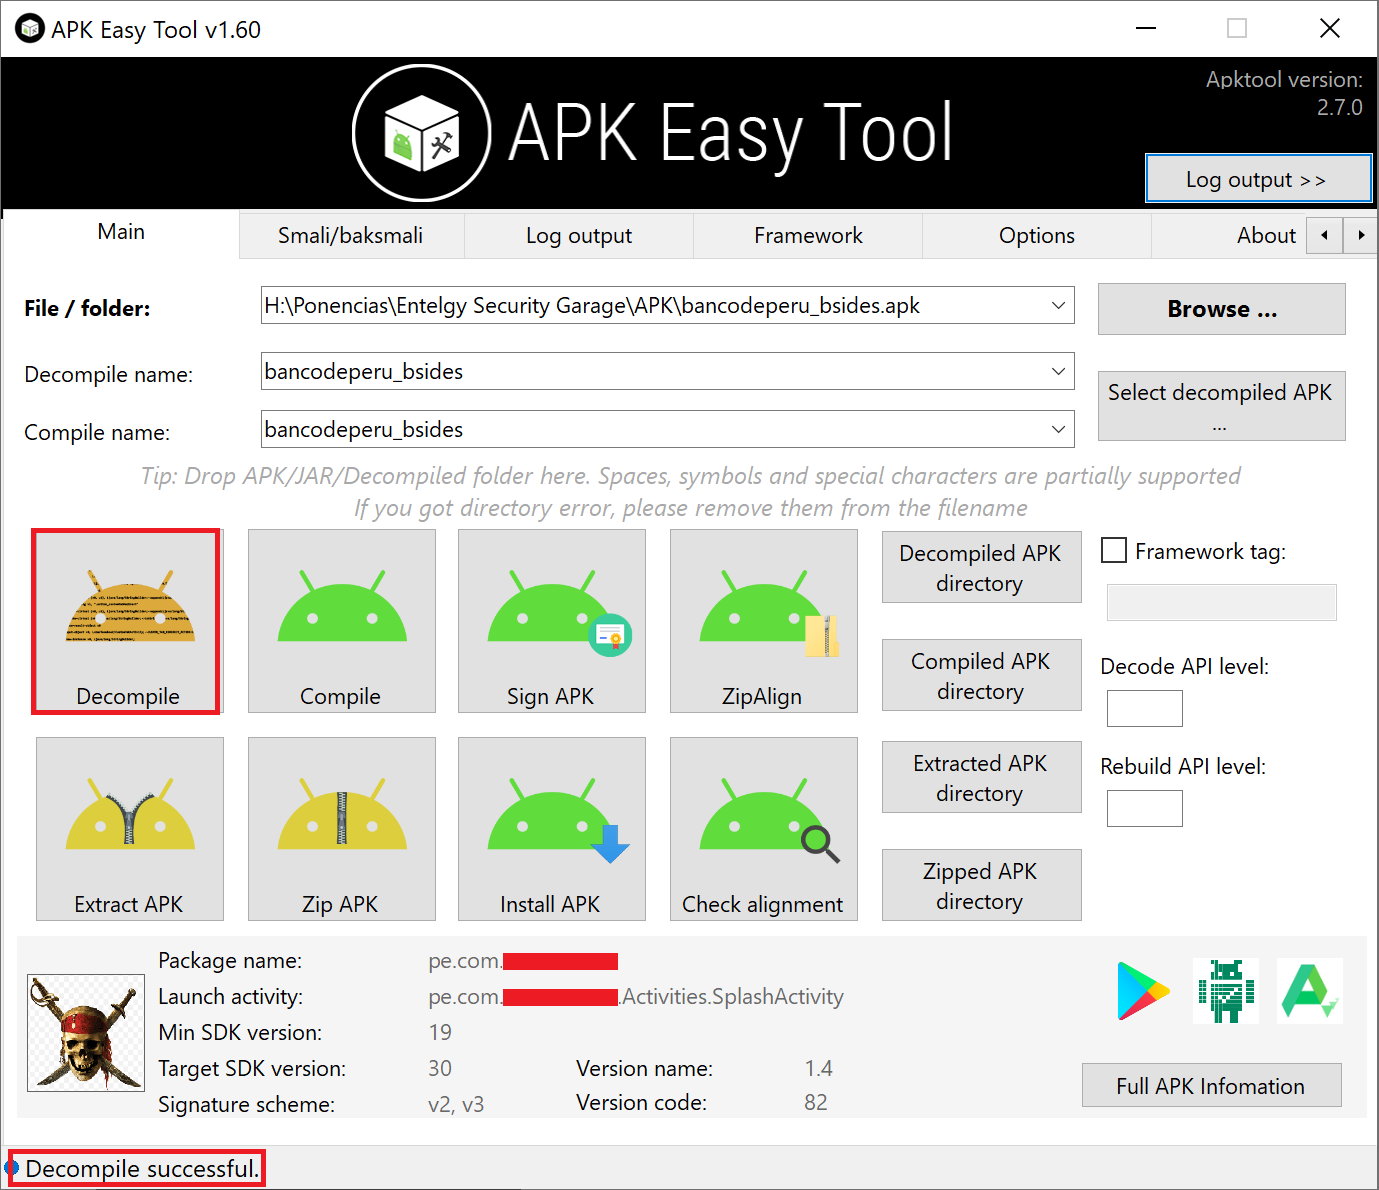1379x1190 pixels.
Task: Click the APK Easy Tool cube logo
Action: click(422, 133)
